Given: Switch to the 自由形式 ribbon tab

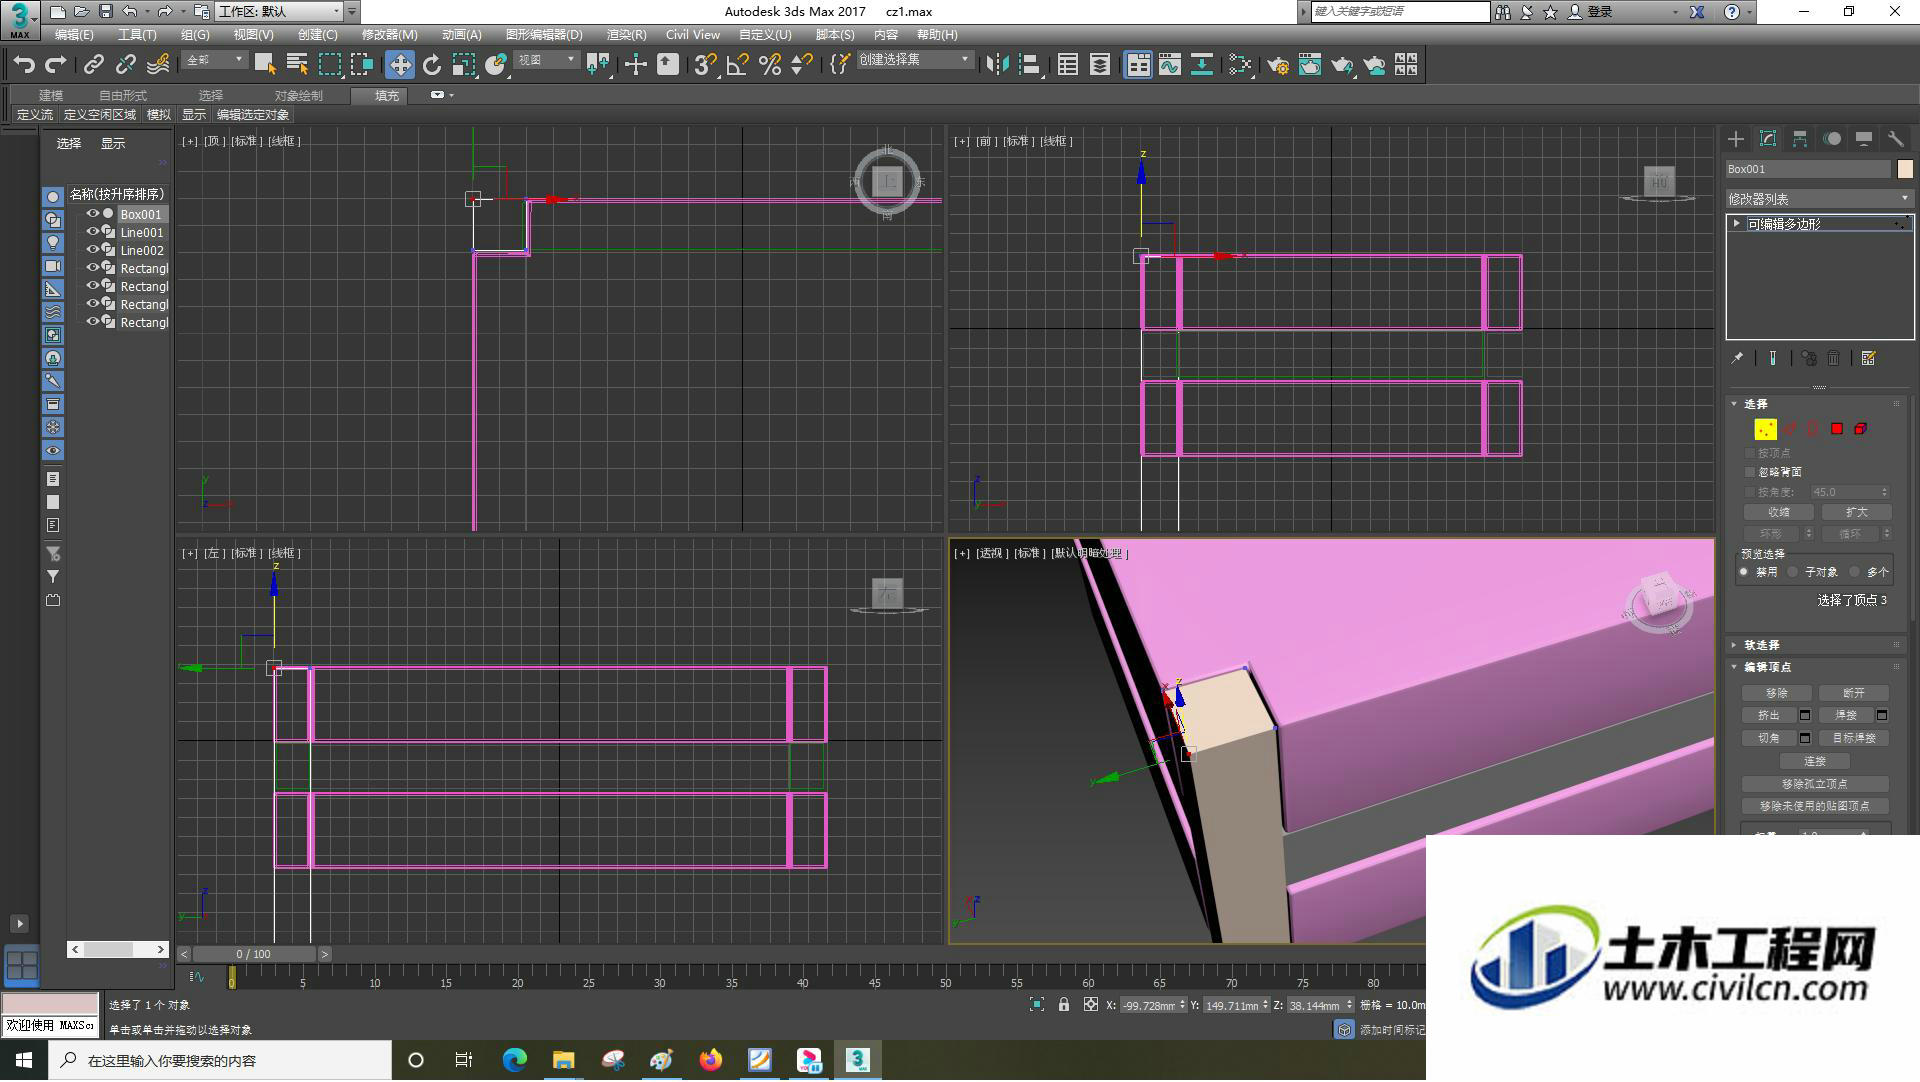Looking at the screenshot, I should 123,96.
